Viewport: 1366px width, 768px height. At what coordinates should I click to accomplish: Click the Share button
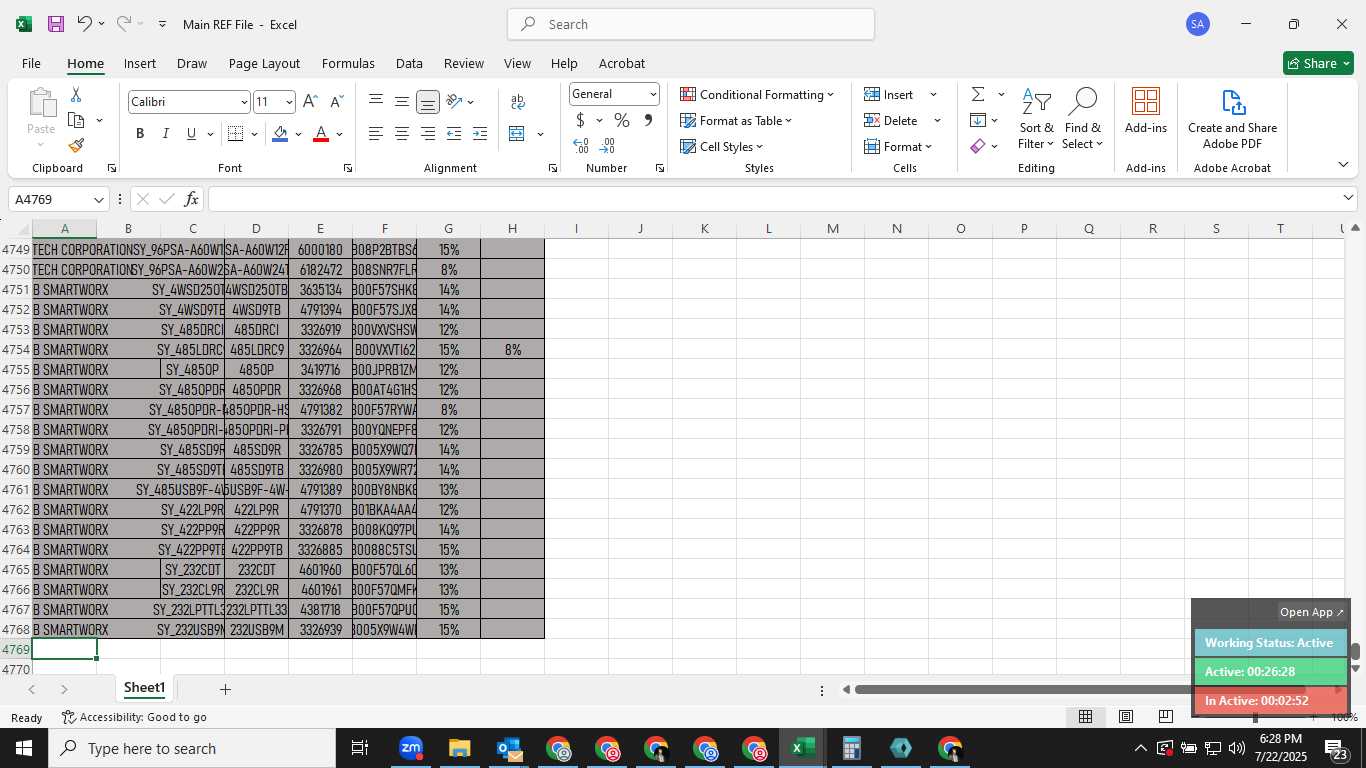point(1318,63)
